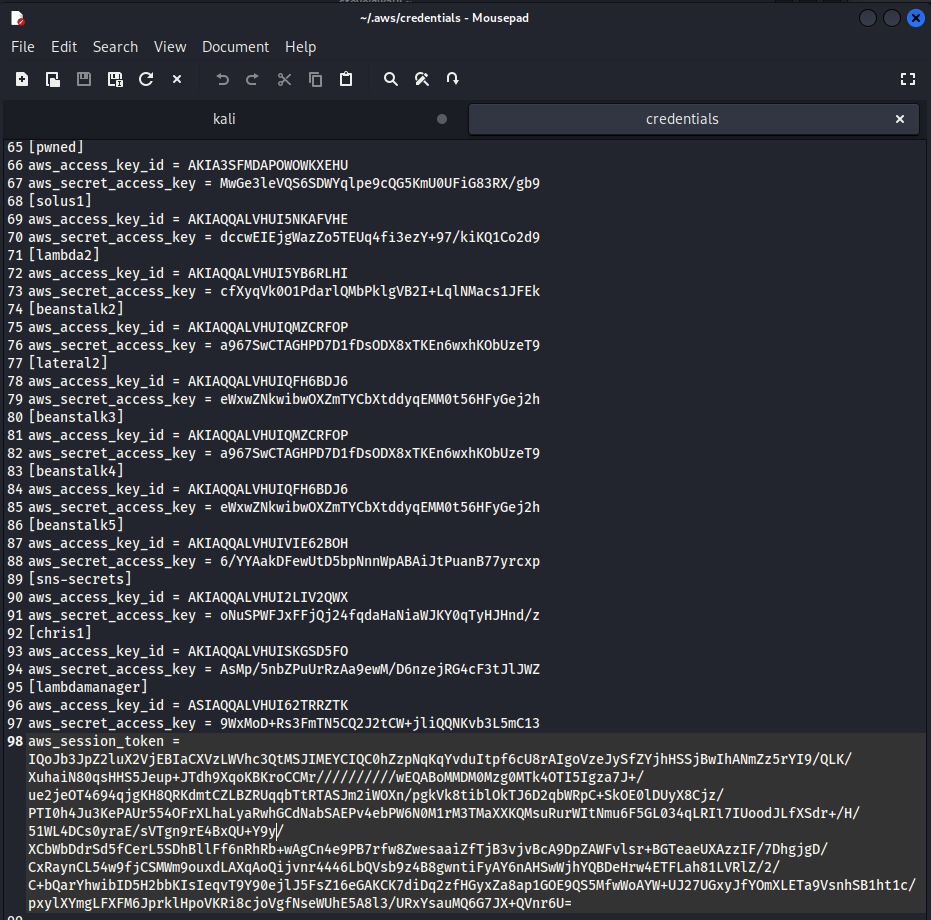Open the Document menu

coord(235,47)
